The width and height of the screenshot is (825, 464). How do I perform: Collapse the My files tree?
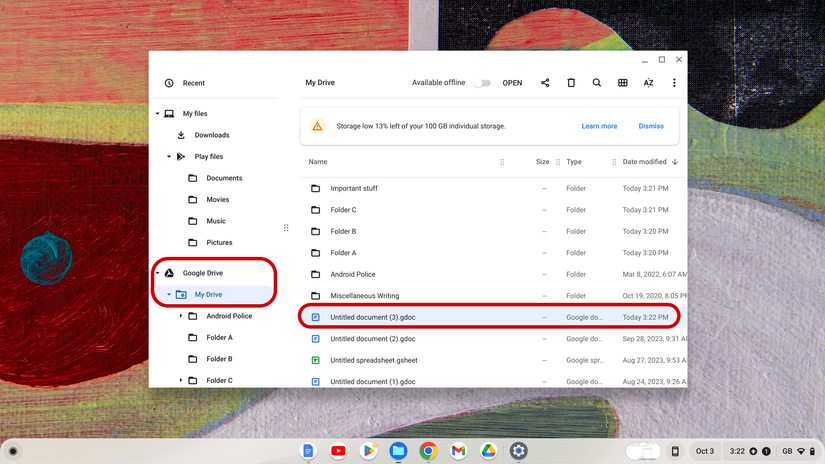click(x=158, y=114)
